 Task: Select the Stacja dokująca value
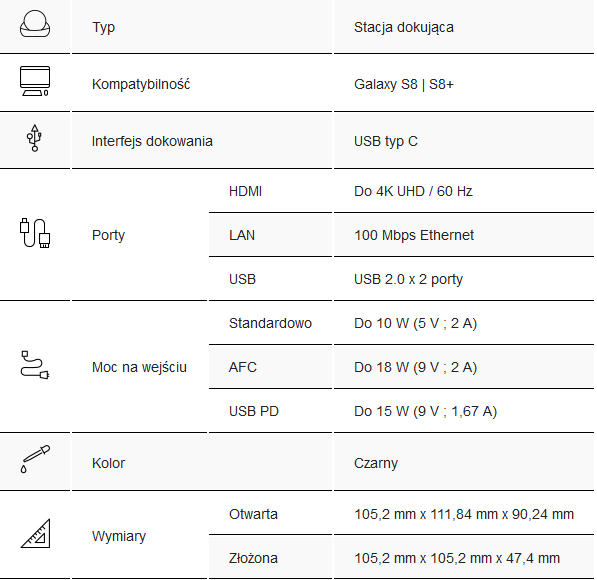point(404,27)
